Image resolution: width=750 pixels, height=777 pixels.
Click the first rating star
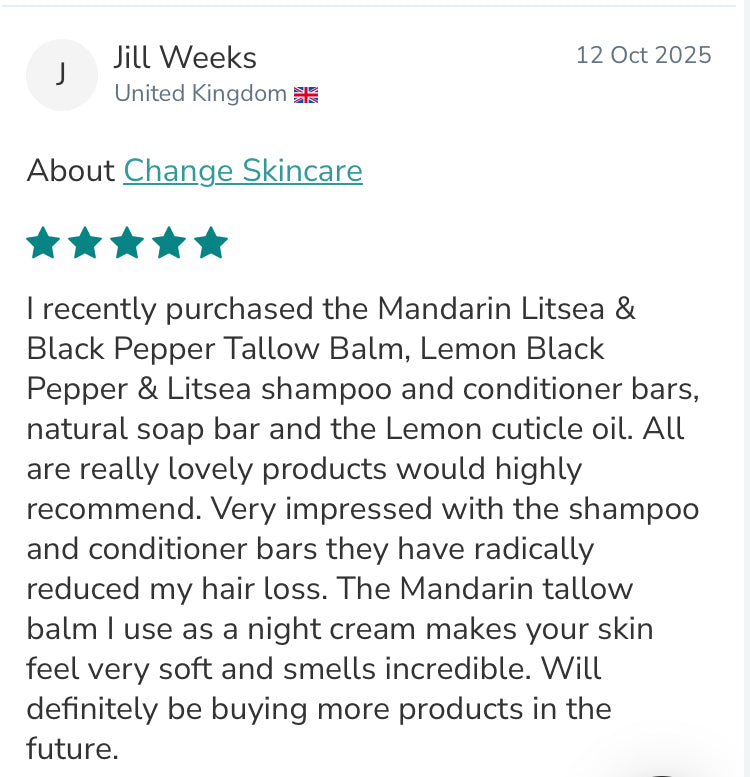[43, 243]
